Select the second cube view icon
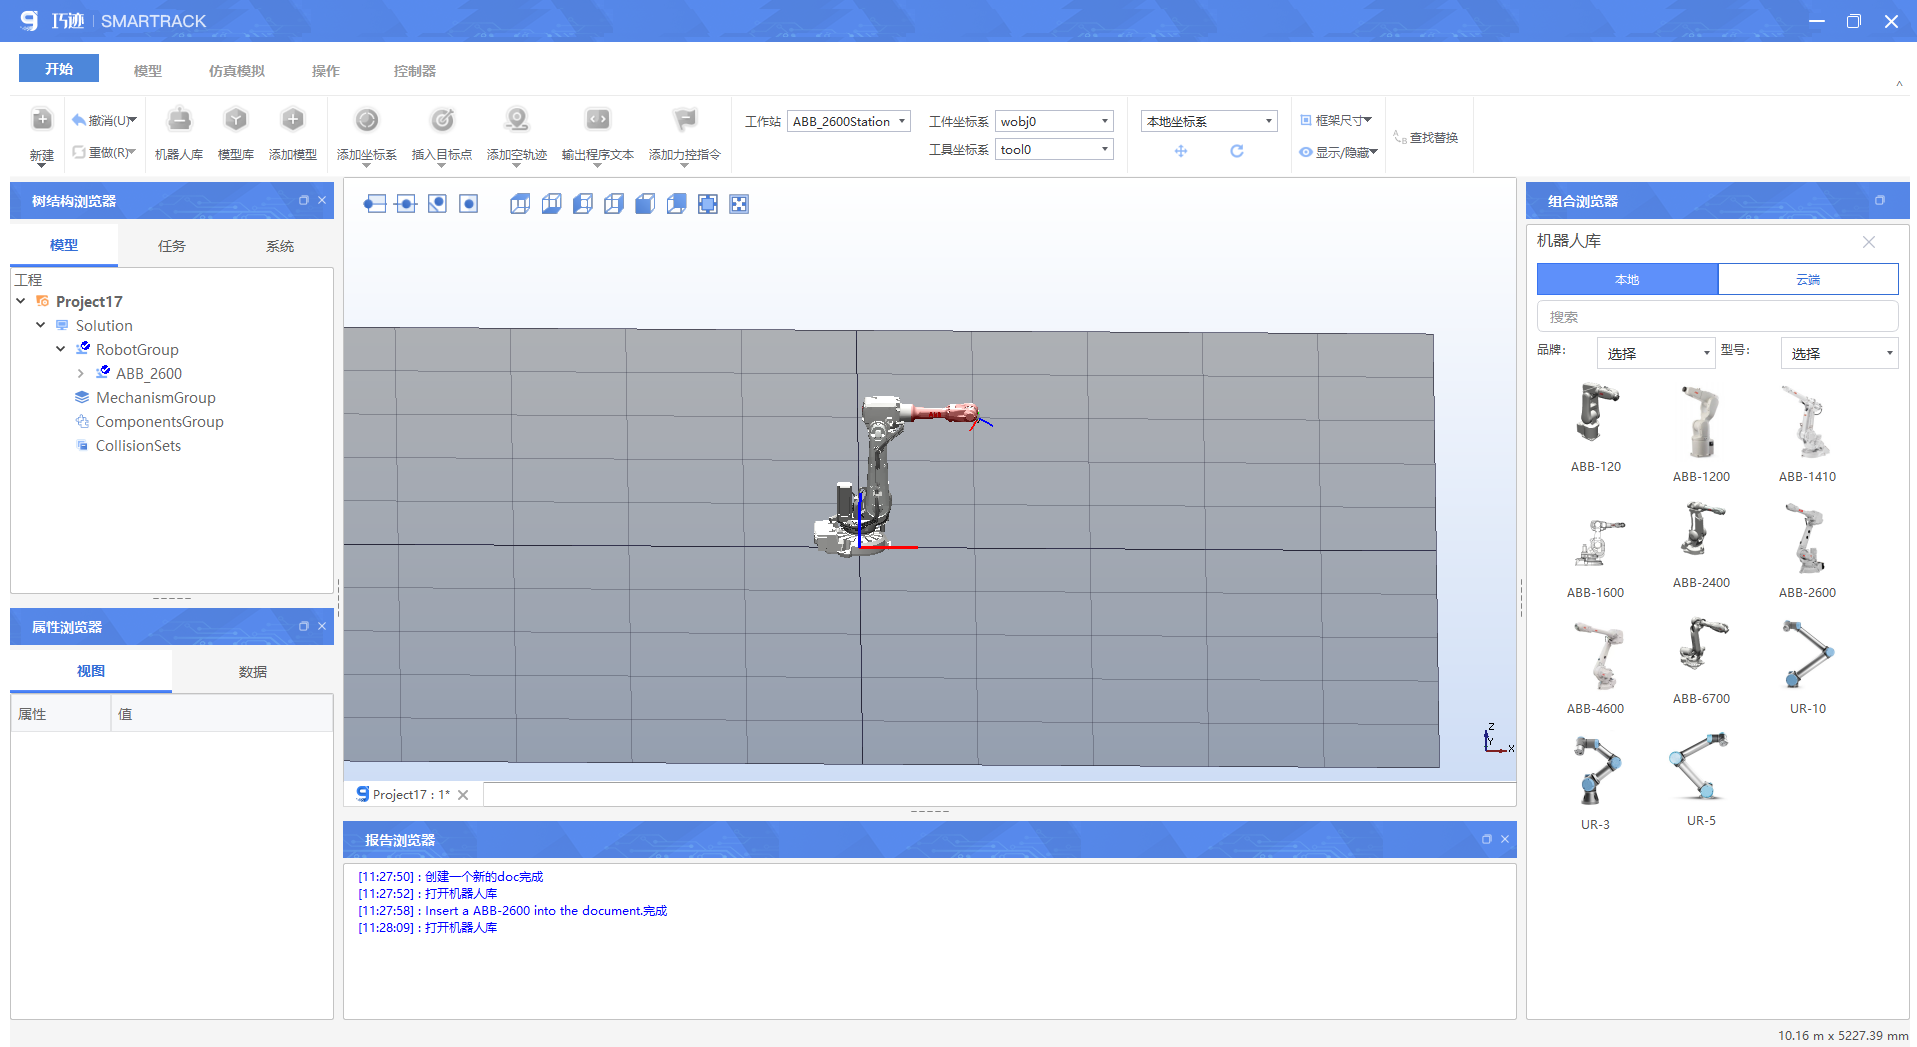 [x=551, y=204]
